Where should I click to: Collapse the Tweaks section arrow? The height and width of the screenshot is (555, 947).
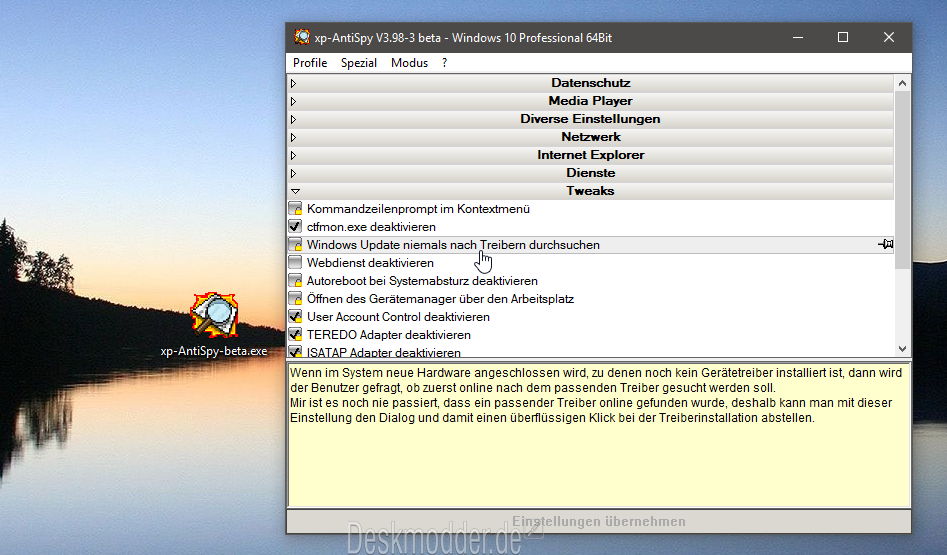pos(295,191)
